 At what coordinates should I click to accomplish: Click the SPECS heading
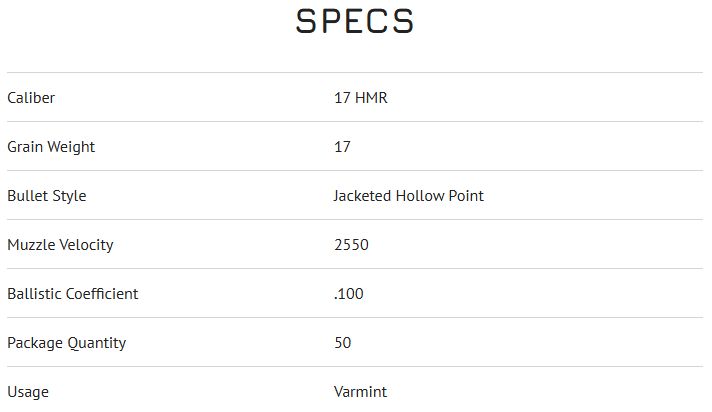coord(355,22)
